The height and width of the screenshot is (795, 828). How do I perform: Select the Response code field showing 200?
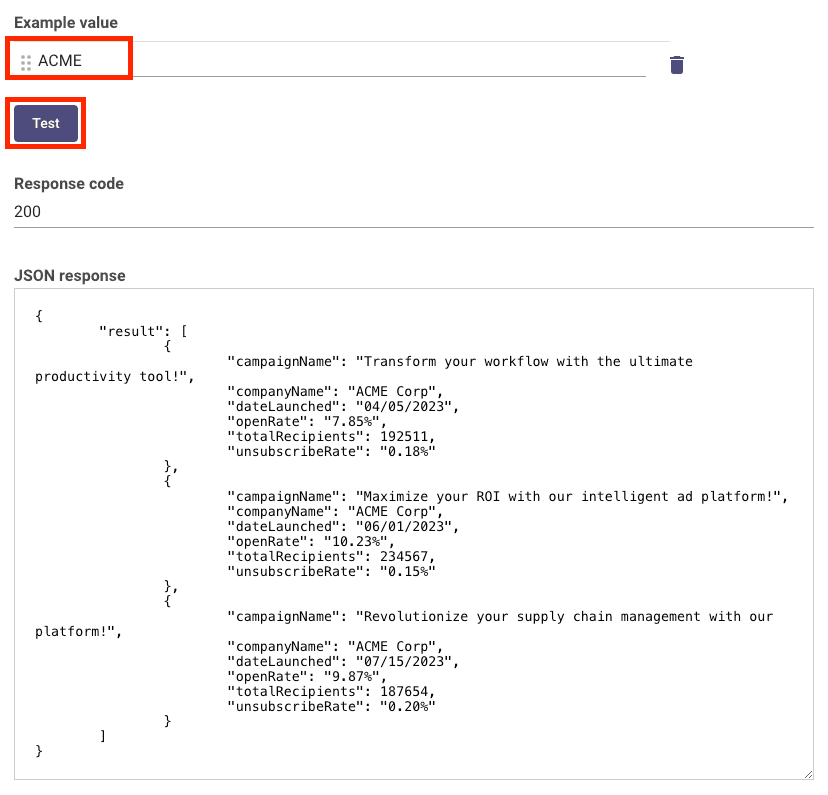point(413,212)
